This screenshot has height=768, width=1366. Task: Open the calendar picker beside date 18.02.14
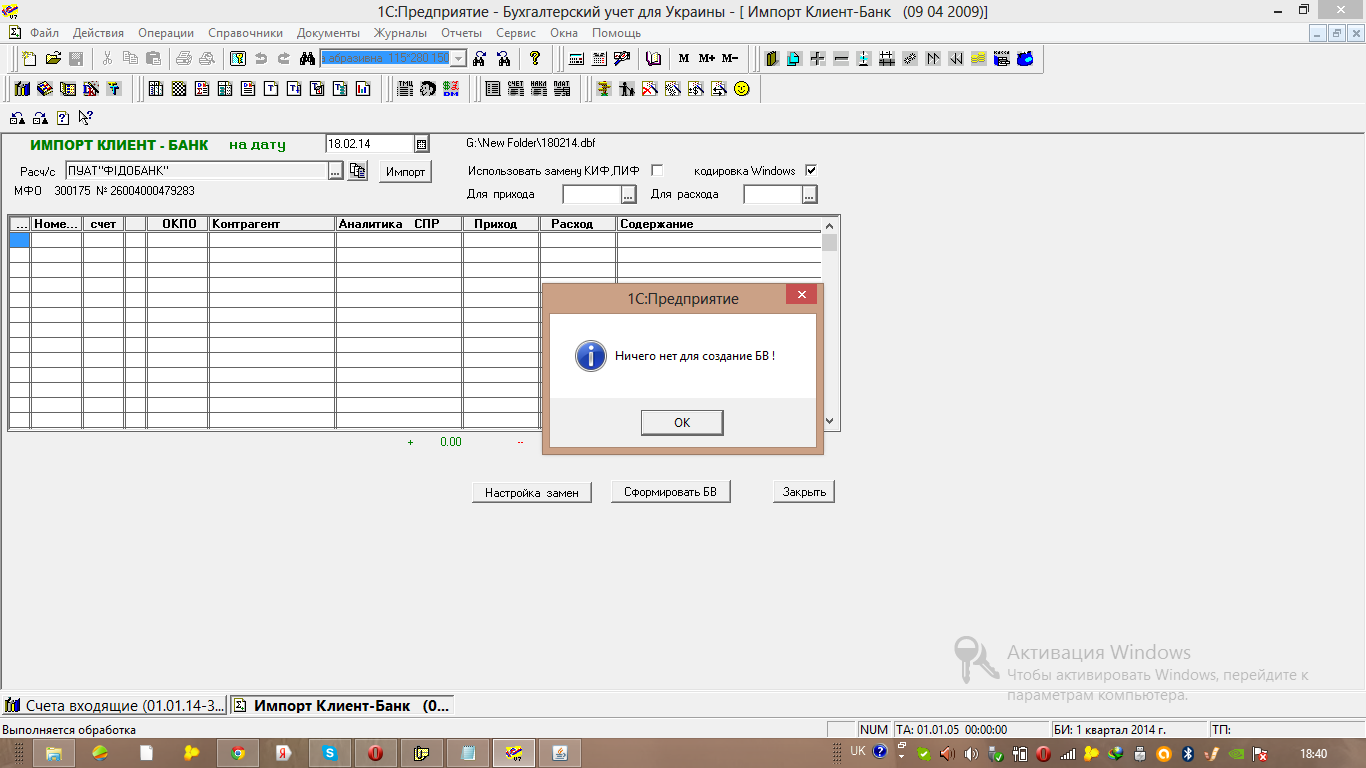[421, 144]
